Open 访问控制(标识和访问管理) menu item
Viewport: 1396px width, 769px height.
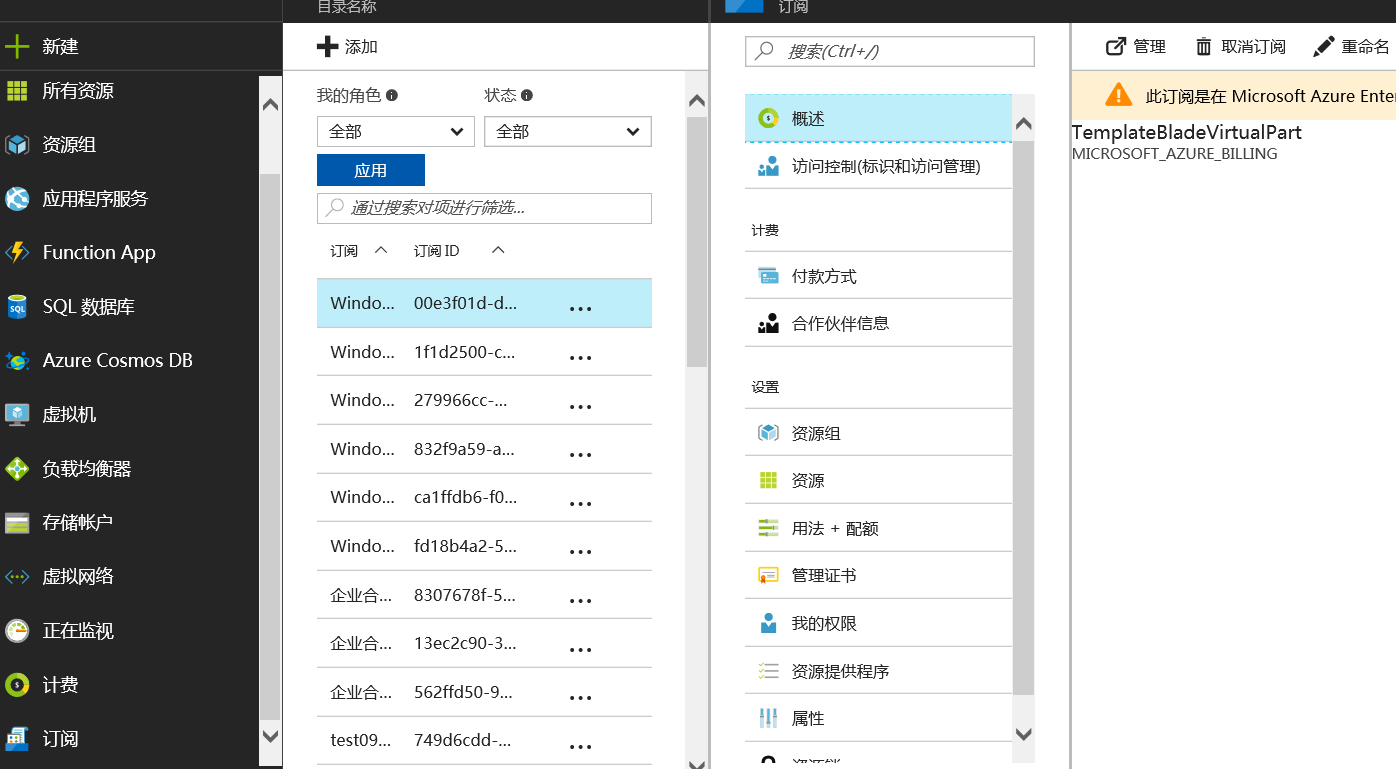[885, 166]
